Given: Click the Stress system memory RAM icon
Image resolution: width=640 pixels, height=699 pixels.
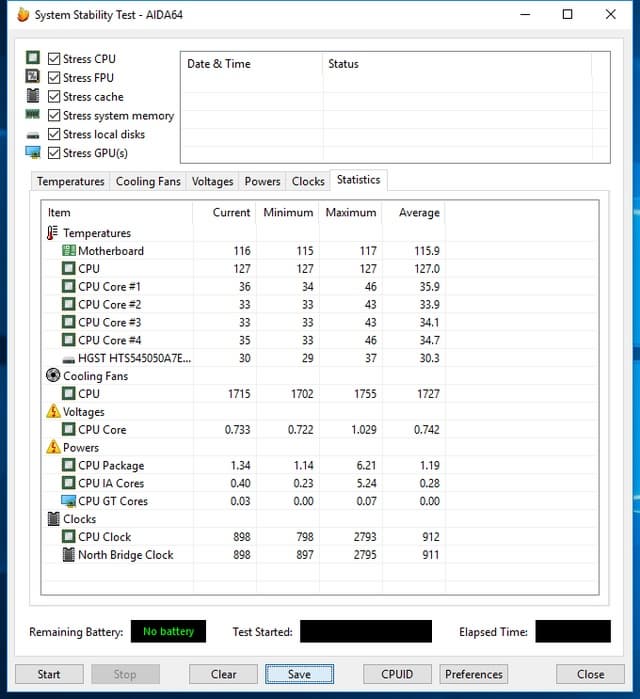Looking at the screenshot, I should click(x=33, y=115).
